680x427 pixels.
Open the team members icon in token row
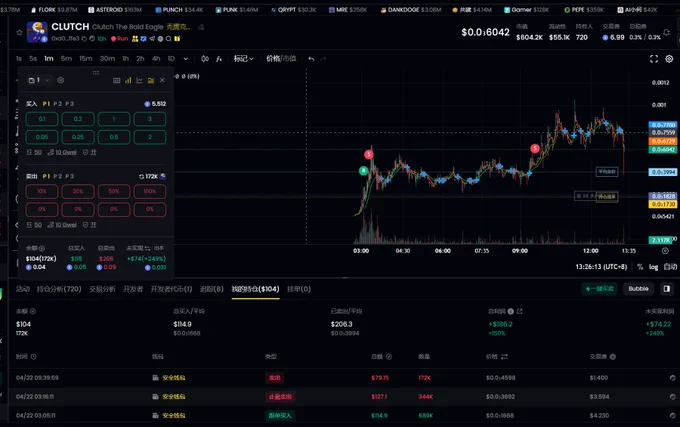(x=135, y=39)
